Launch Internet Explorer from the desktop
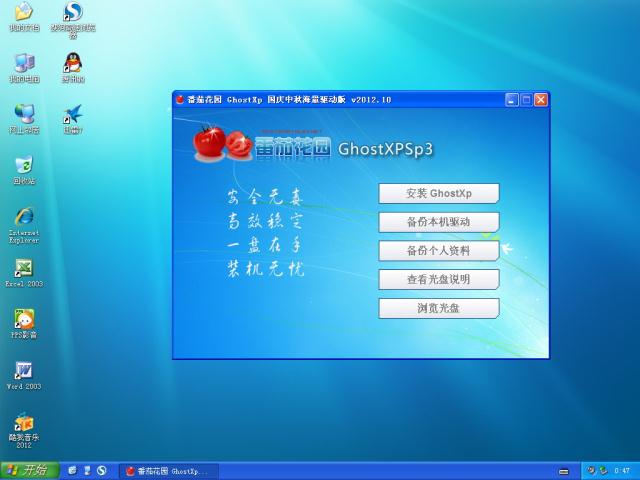The height and width of the screenshot is (480, 640). click(x=24, y=225)
